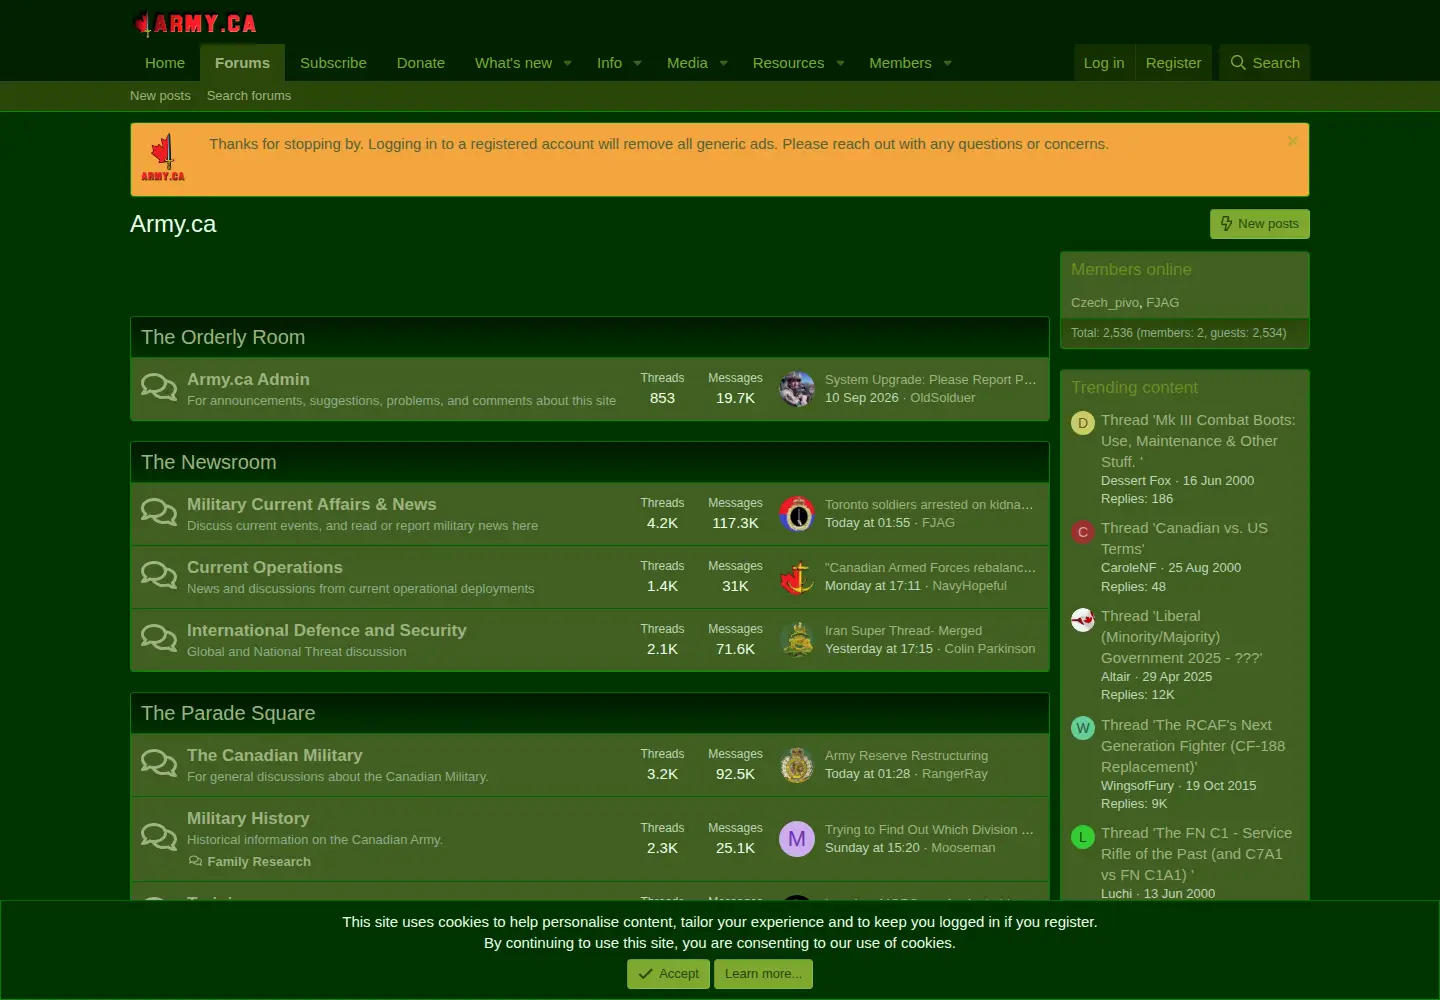Expand the Members menu dropdown arrow

(948, 63)
